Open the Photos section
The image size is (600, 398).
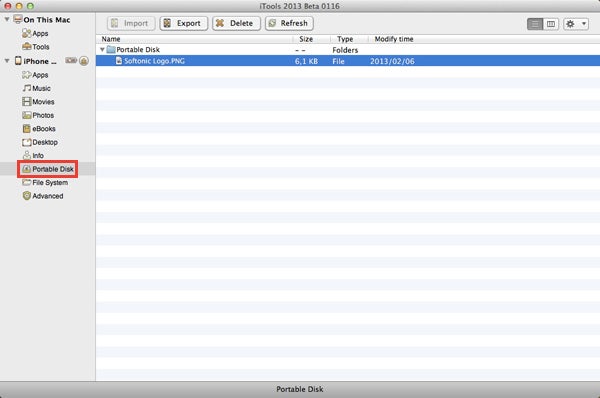pyautogui.click(x=38, y=115)
